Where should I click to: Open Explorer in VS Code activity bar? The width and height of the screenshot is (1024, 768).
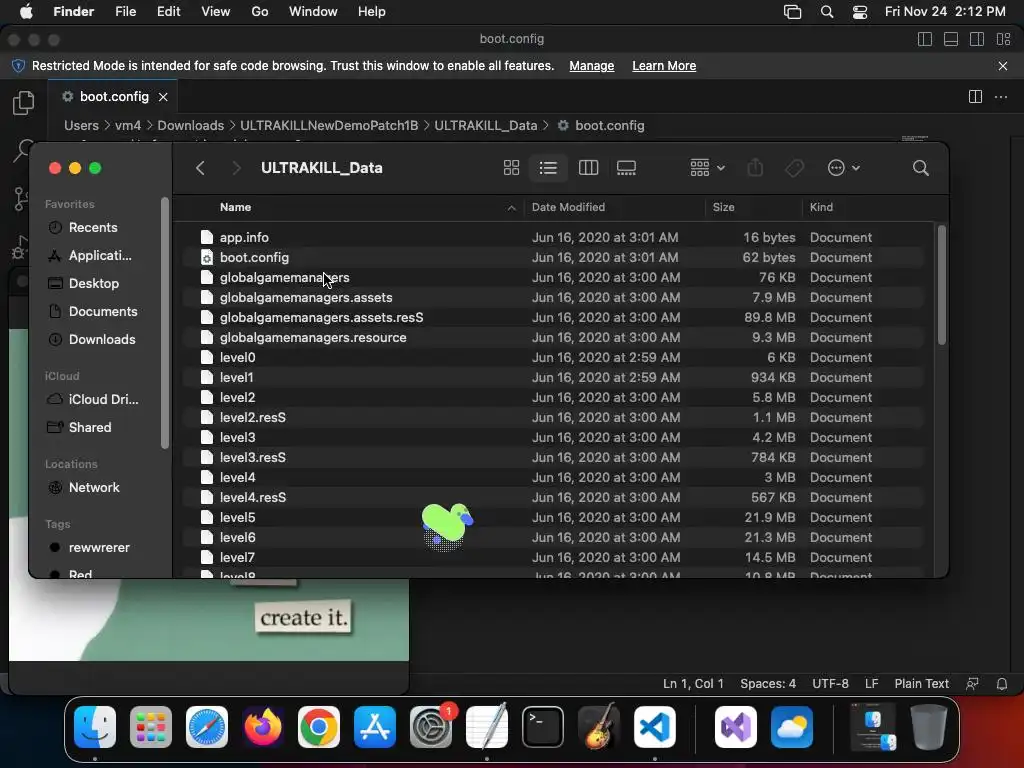click(24, 103)
